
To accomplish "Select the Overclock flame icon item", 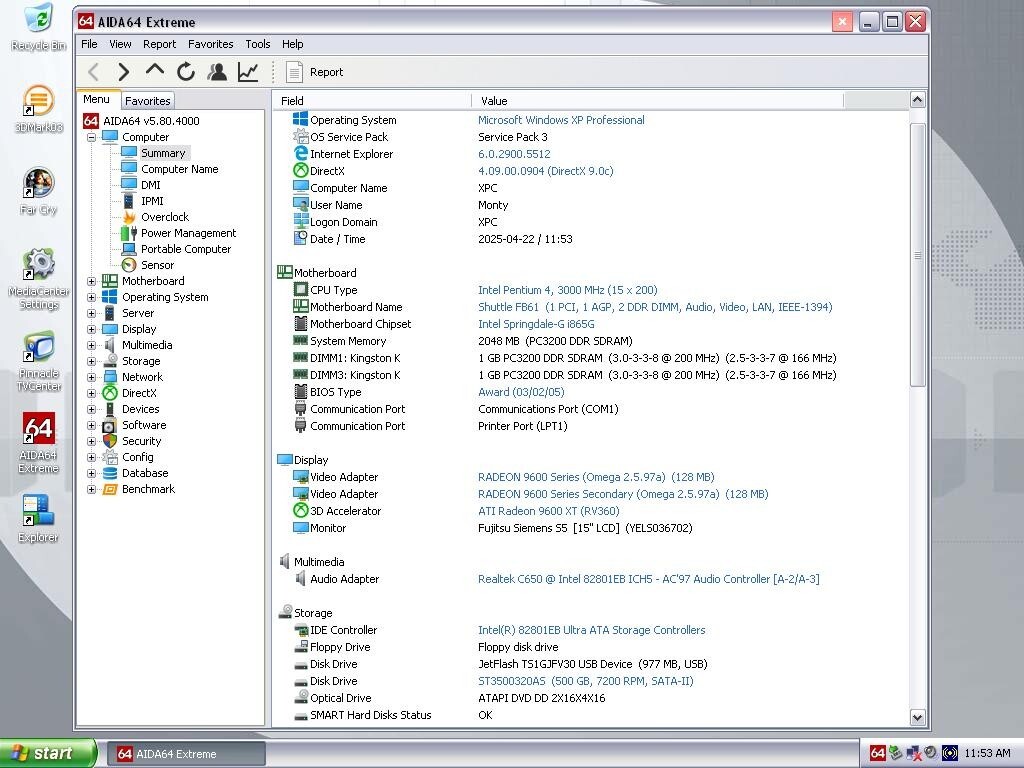I will point(129,217).
